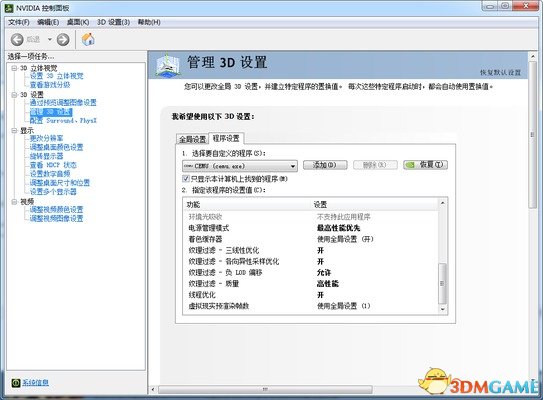The image size is (543, 400).
Task: Select 纹理过滤 - 质量 row
Action: click(x=311, y=284)
